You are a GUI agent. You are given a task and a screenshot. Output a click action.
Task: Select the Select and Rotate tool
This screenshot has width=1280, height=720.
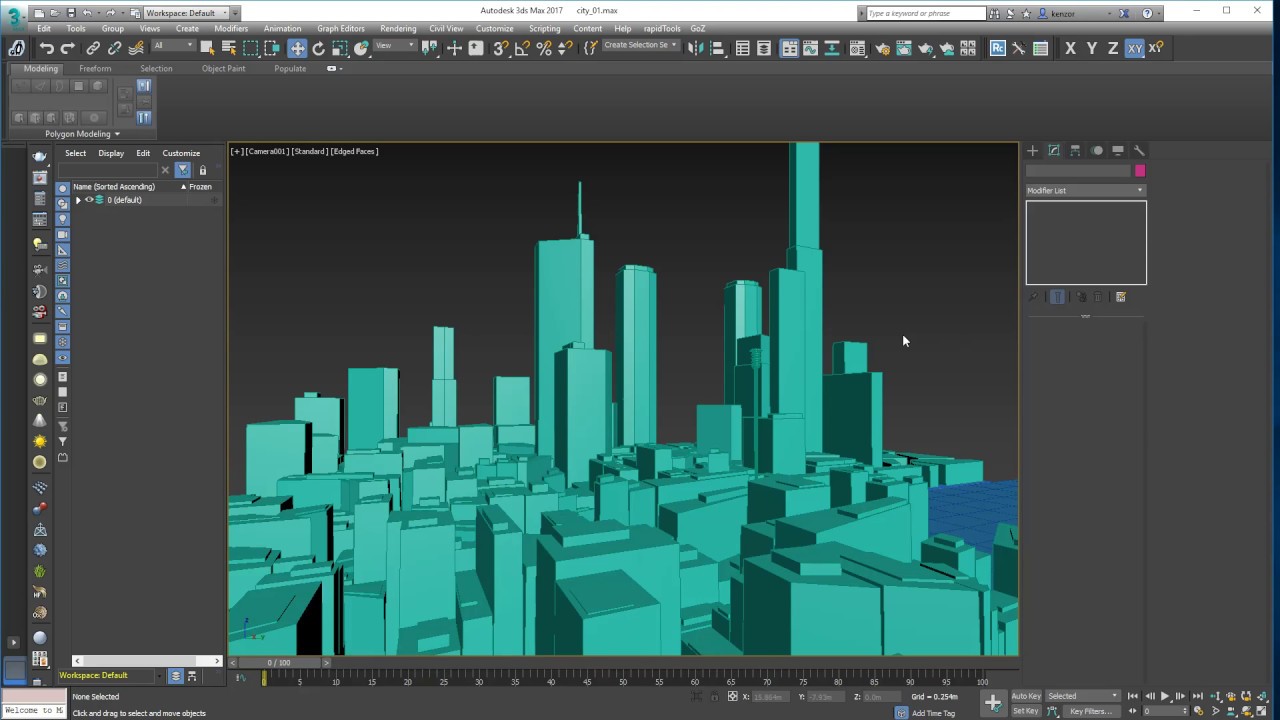click(x=318, y=48)
